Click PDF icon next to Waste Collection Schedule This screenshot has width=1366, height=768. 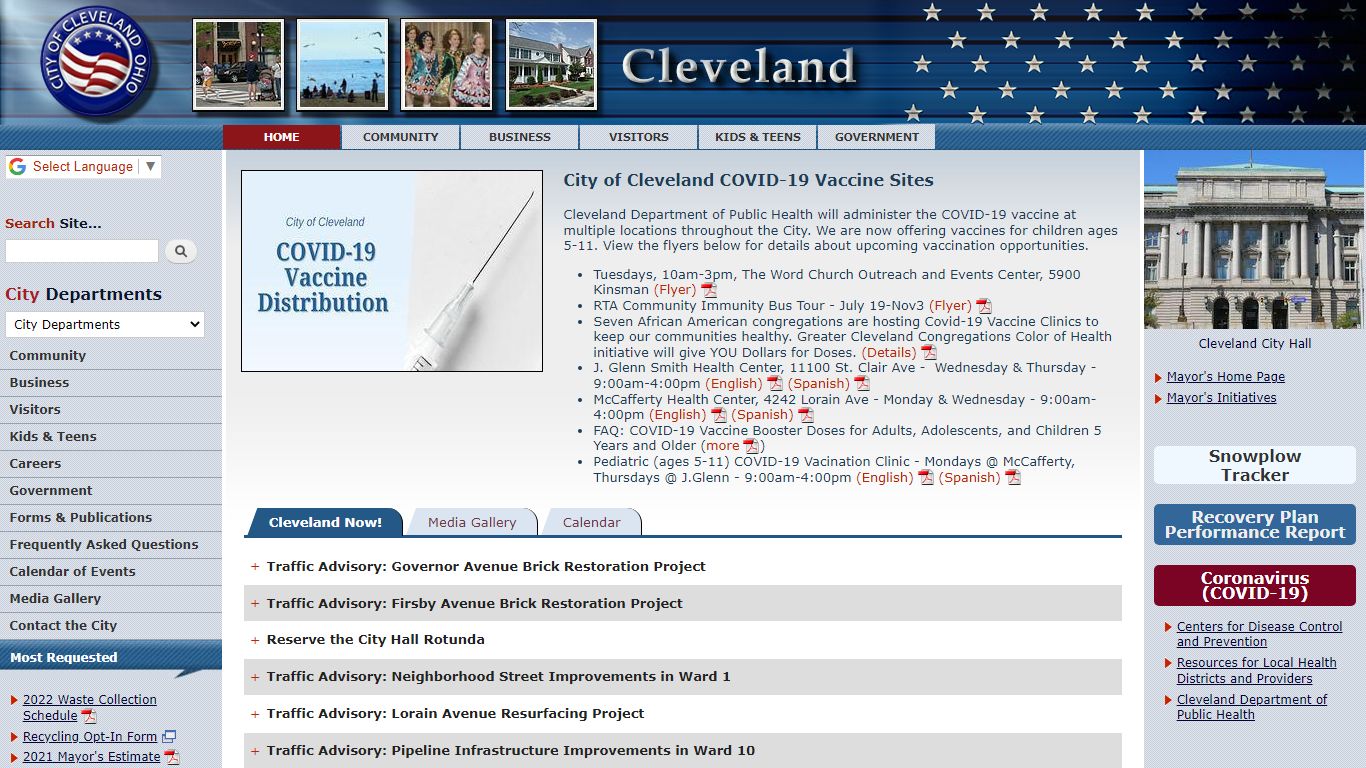pyautogui.click(x=89, y=716)
